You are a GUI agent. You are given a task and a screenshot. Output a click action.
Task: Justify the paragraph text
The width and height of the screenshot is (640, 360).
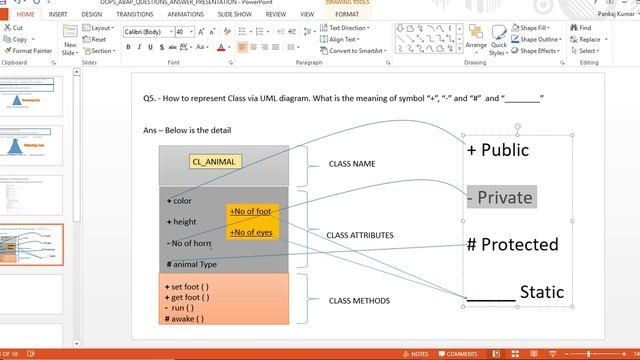[x=276, y=47]
